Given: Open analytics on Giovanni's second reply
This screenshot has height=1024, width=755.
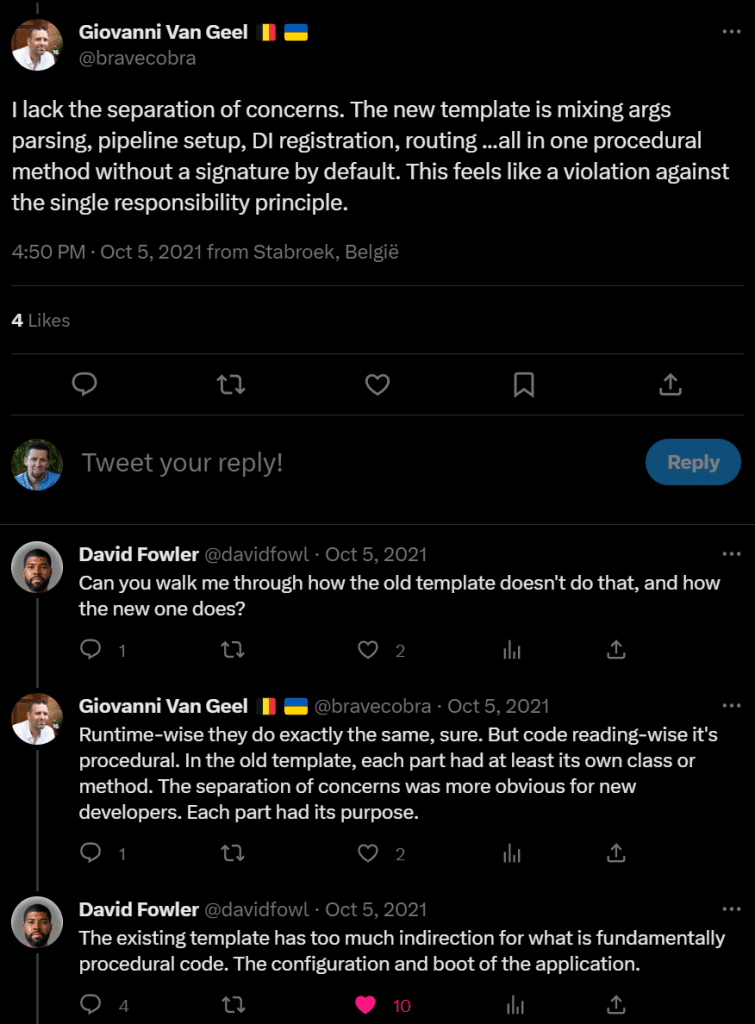Looking at the screenshot, I should coord(512,853).
